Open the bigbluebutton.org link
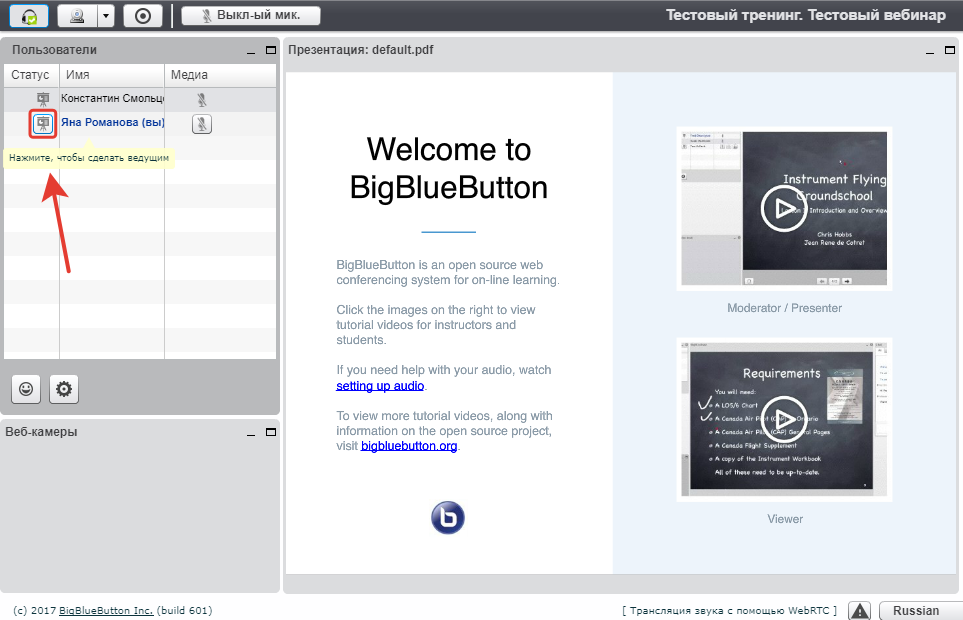This screenshot has height=620, width=963. pyautogui.click(x=409, y=446)
